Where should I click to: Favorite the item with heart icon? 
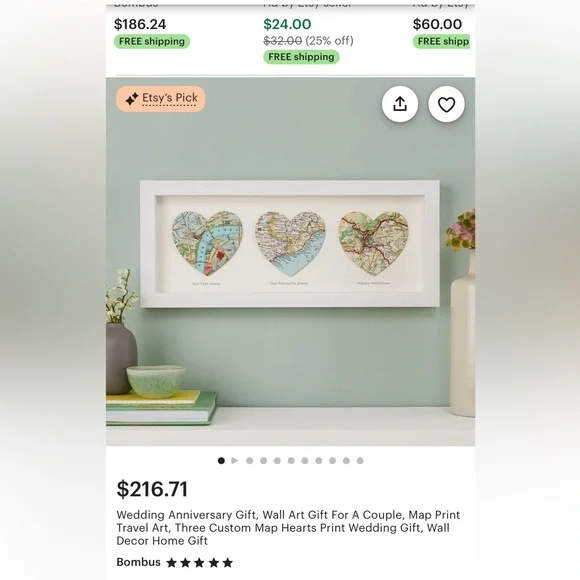pyautogui.click(x=446, y=104)
